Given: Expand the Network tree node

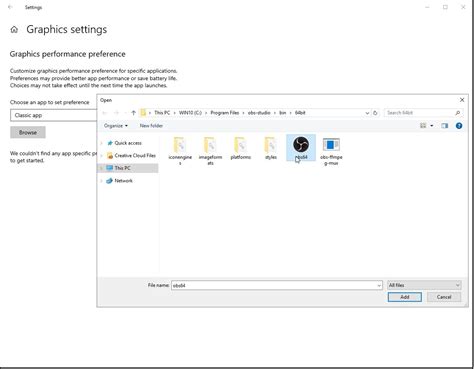Looking at the screenshot, I should (x=101, y=181).
